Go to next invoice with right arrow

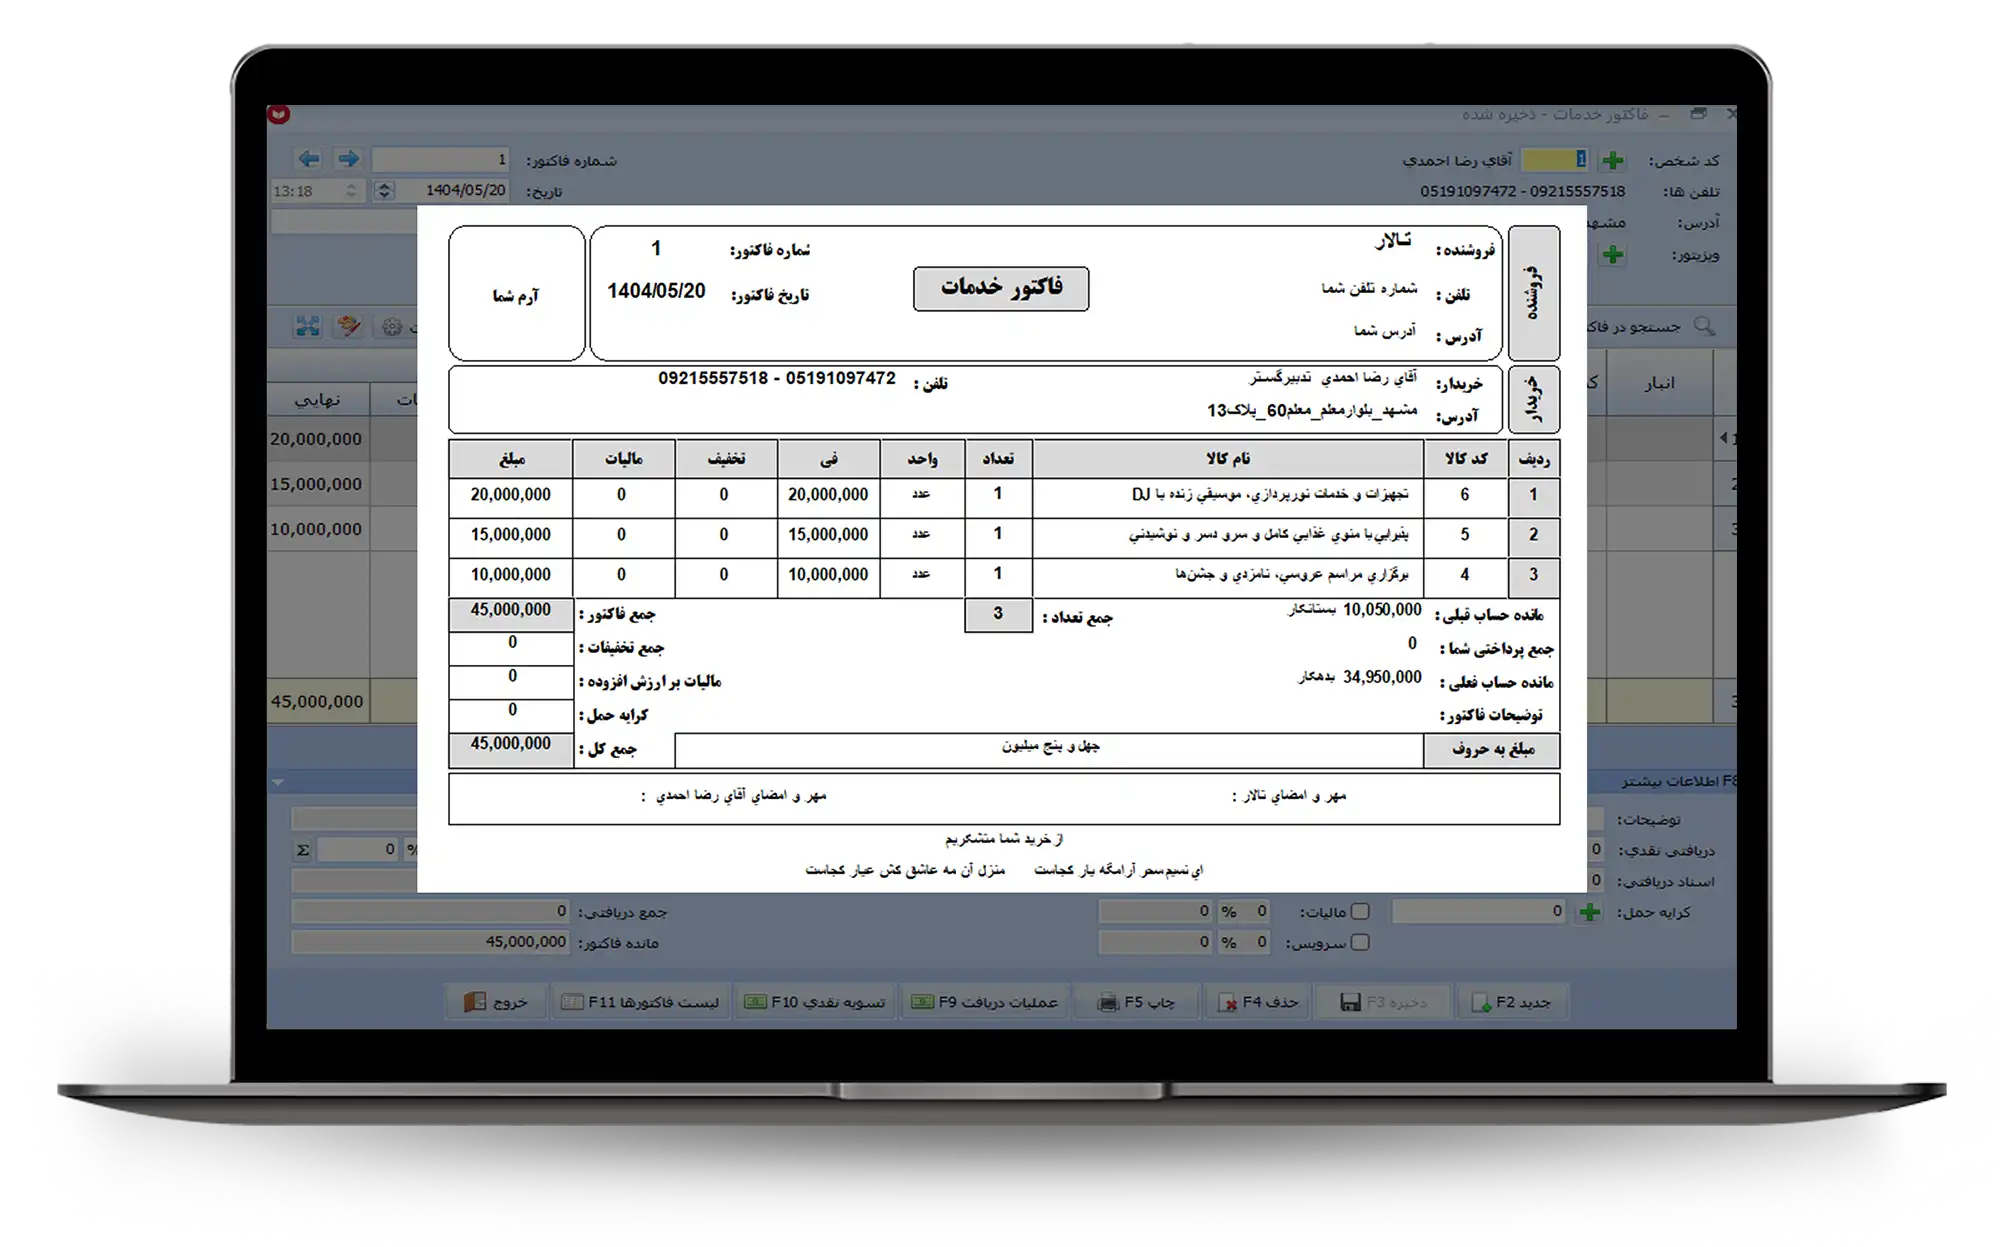[x=348, y=159]
